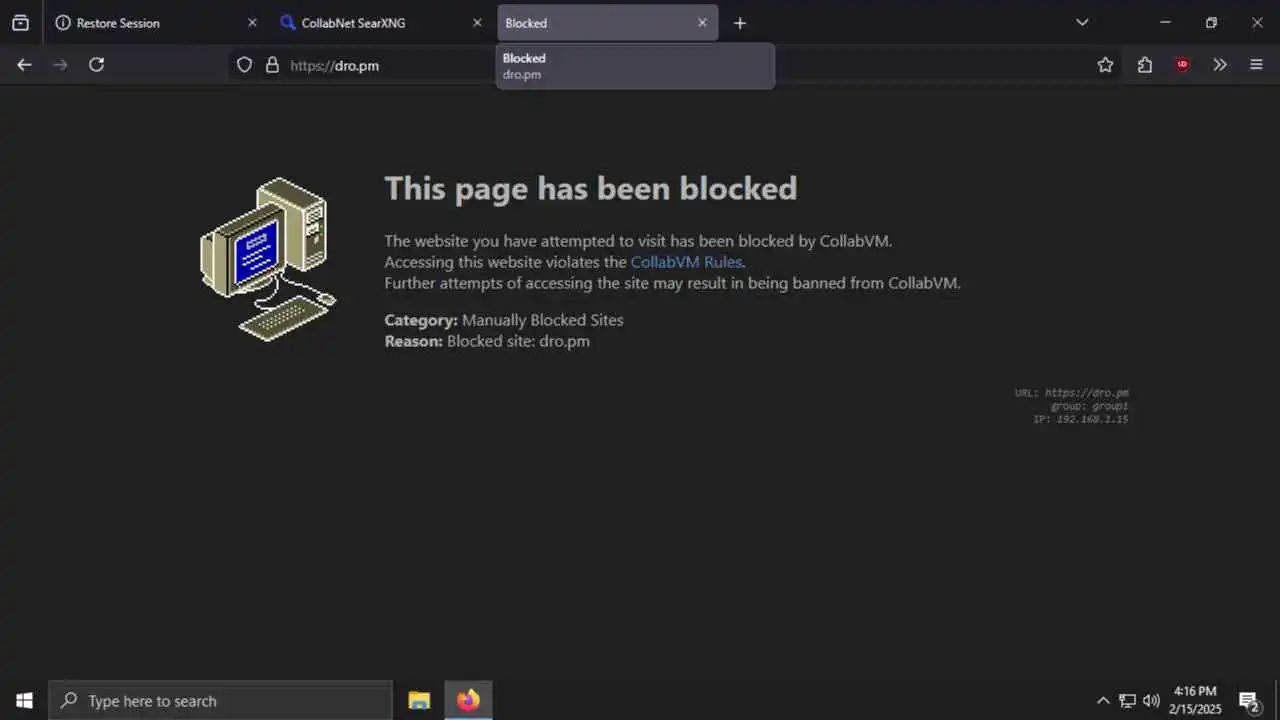The image size is (1280, 720).
Task: Show hidden system tray icons
Action: (1103, 700)
